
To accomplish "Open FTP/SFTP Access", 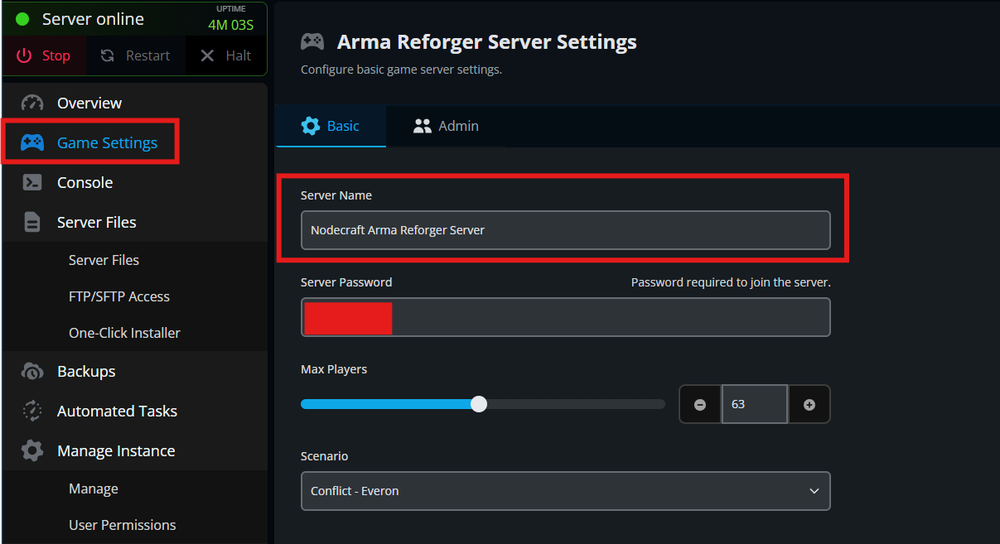I will [x=119, y=297].
